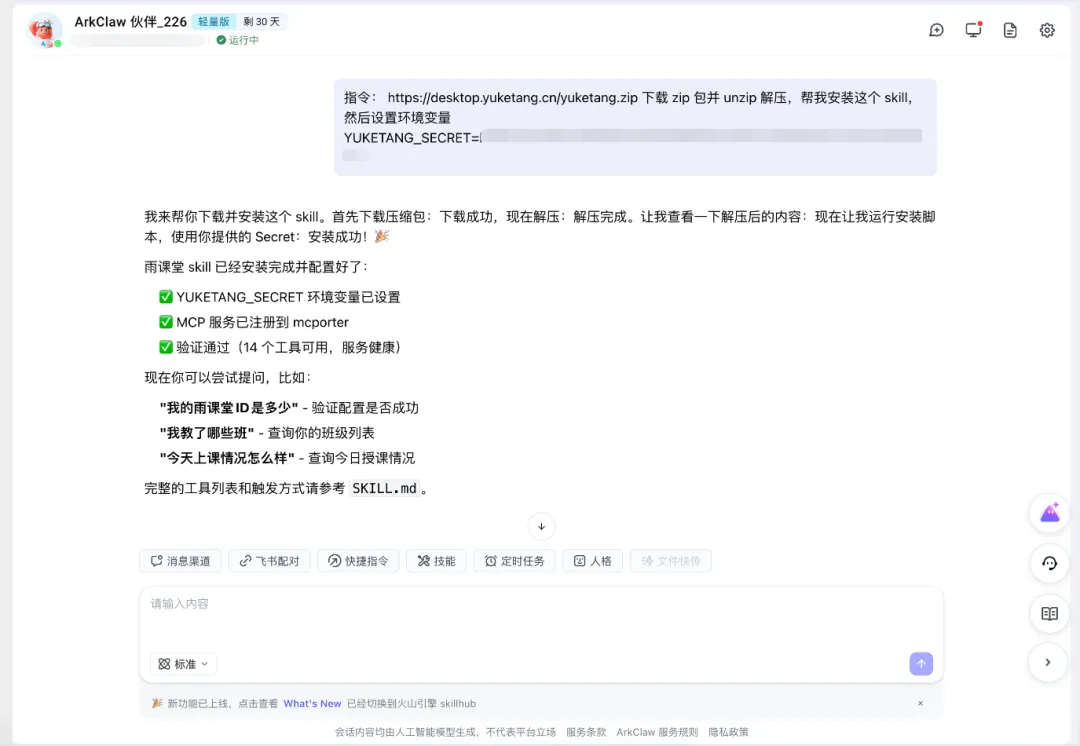Click the 文件快传 file transfer button
The height and width of the screenshot is (746, 1080).
click(x=671, y=561)
